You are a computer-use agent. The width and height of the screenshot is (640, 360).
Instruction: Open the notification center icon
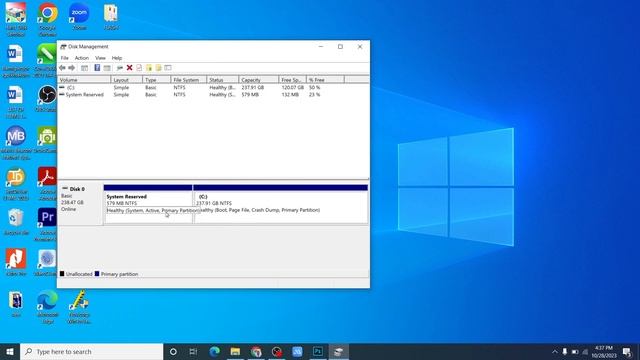click(x=627, y=351)
